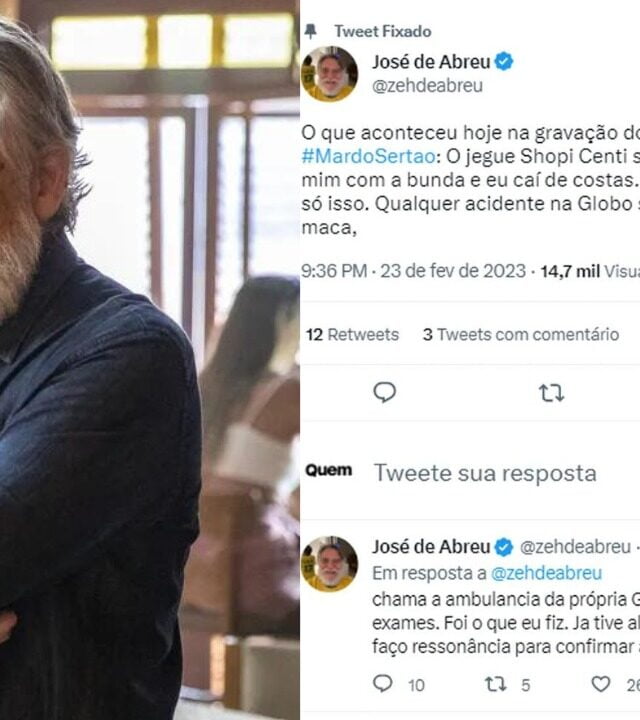Click the retweet arrows icon under main tweet
Image resolution: width=640 pixels, height=720 pixels.
click(551, 393)
